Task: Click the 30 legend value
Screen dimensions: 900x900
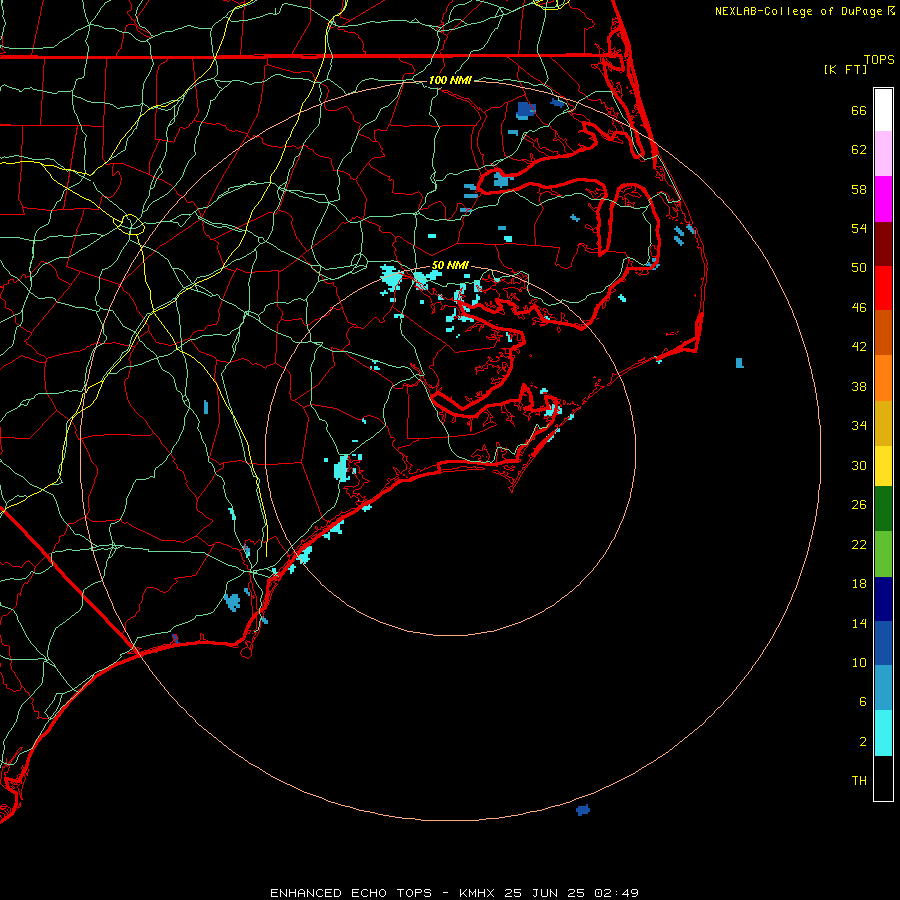Action: point(859,465)
